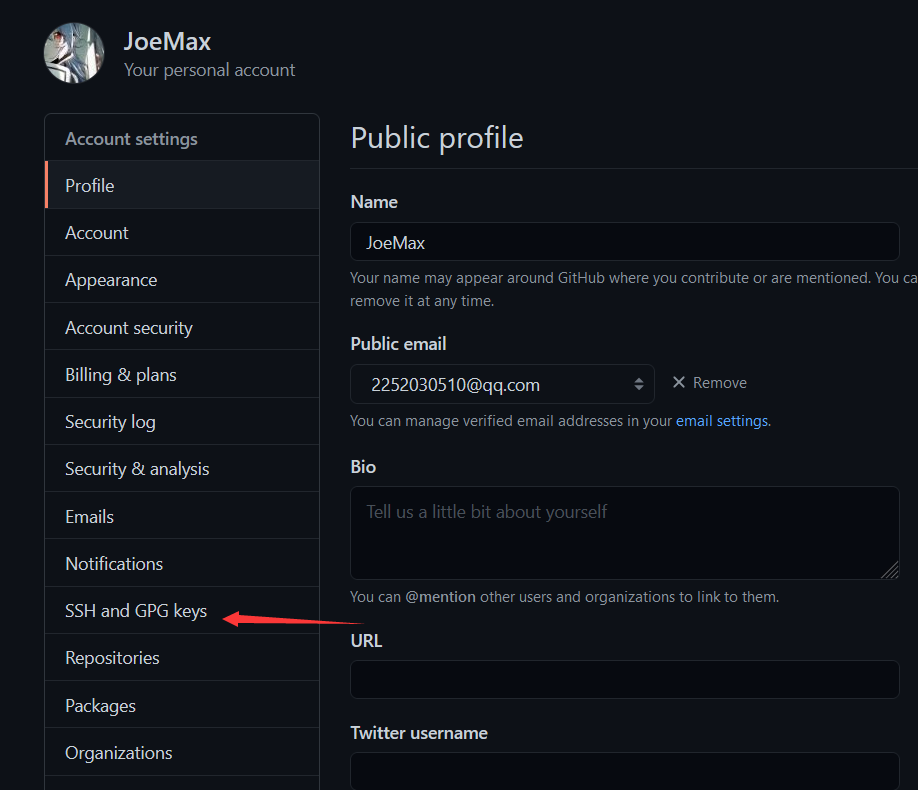Focus the Twitter username field
This screenshot has width=918, height=790.
[625, 771]
